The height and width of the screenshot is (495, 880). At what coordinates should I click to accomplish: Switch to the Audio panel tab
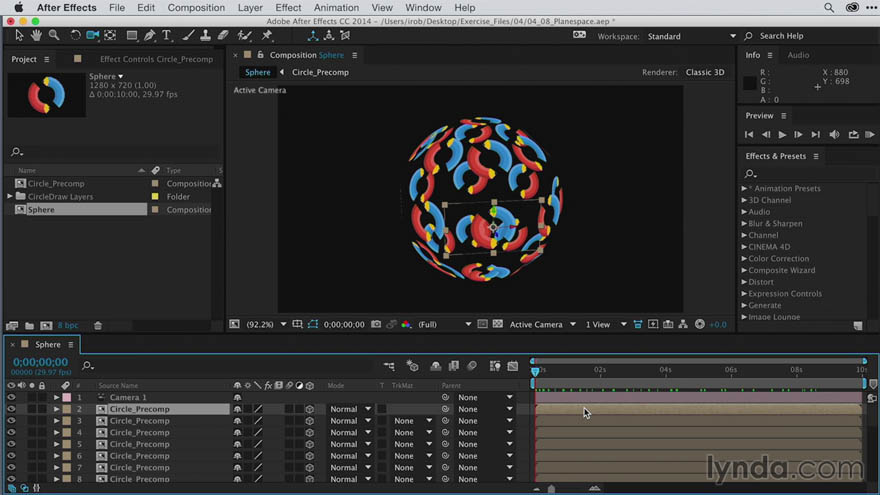tap(798, 55)
